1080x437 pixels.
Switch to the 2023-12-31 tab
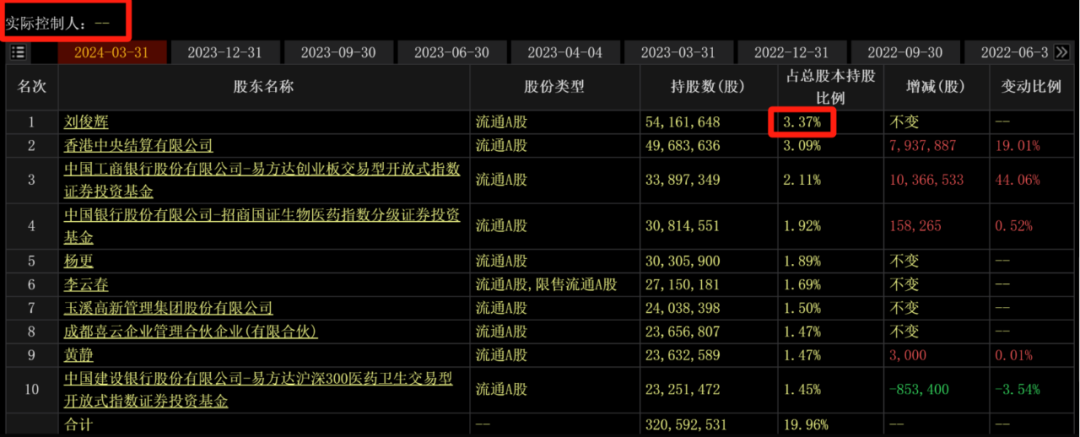225,52
